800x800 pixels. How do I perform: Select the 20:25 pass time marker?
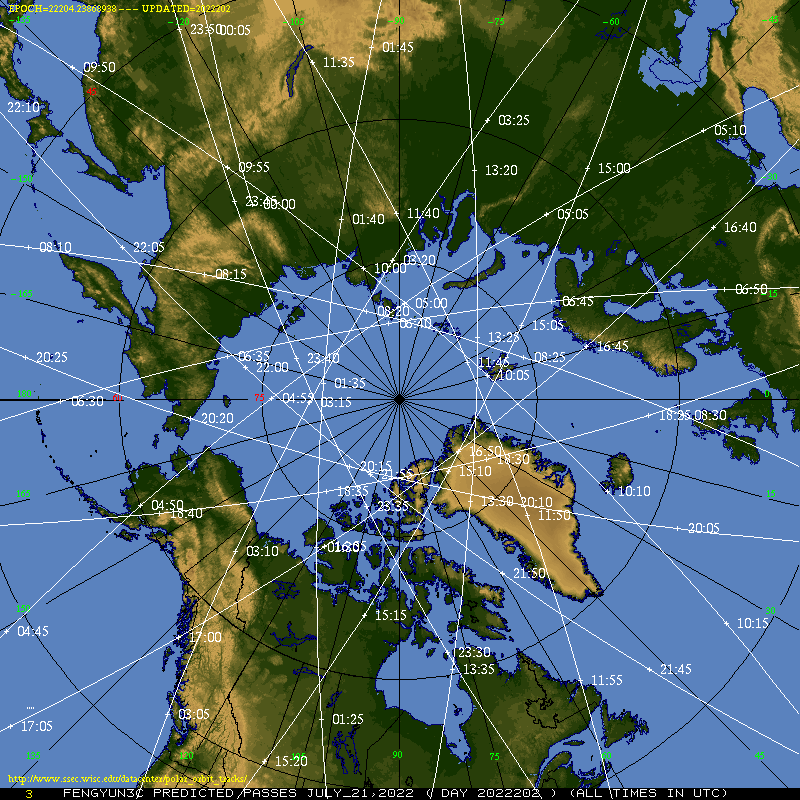click(x=52, y=357)
